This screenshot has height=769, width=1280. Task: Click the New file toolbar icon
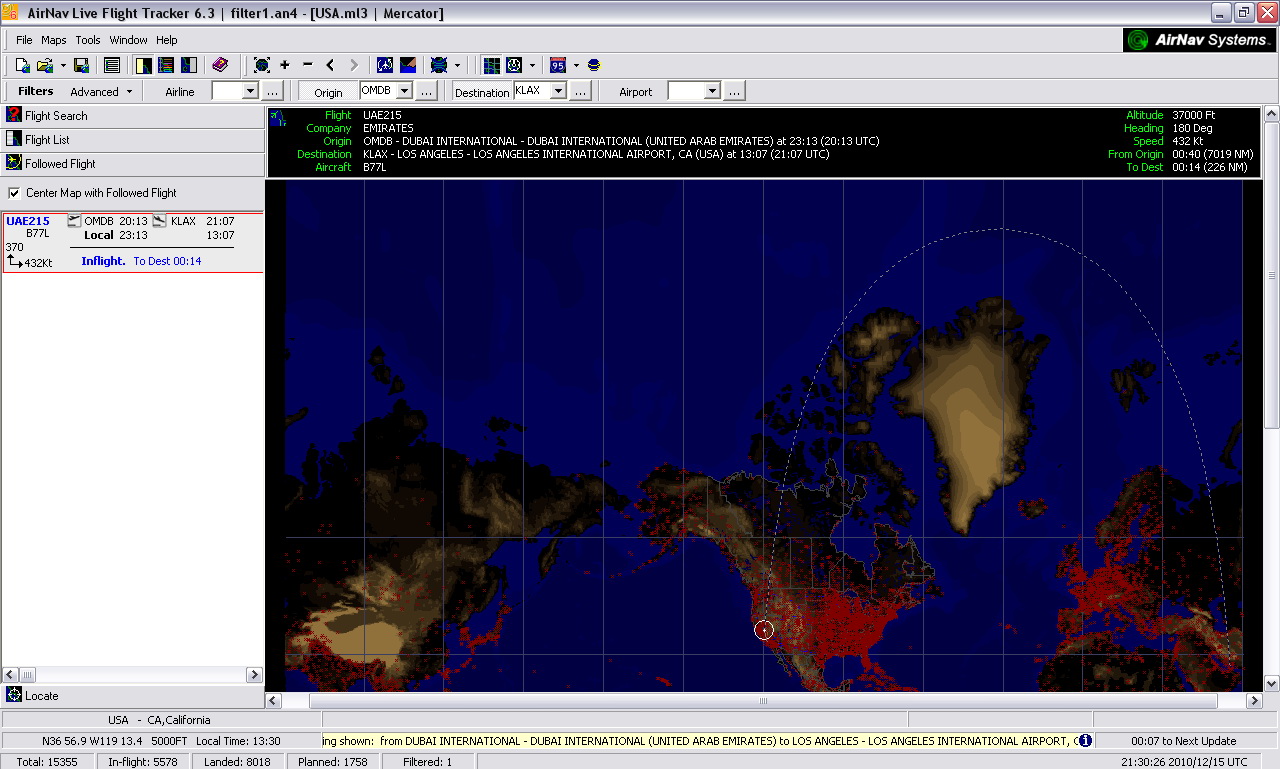point(22,65)
